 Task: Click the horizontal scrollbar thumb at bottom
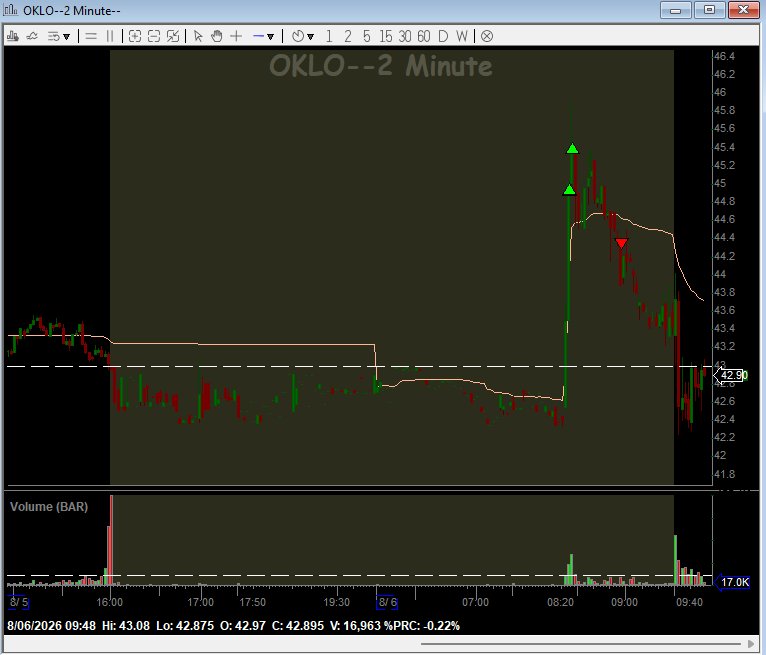581,644
